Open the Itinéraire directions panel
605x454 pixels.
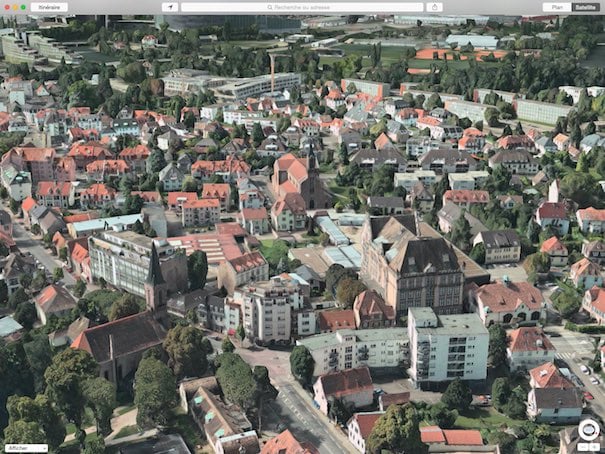(x=48, y=7)
